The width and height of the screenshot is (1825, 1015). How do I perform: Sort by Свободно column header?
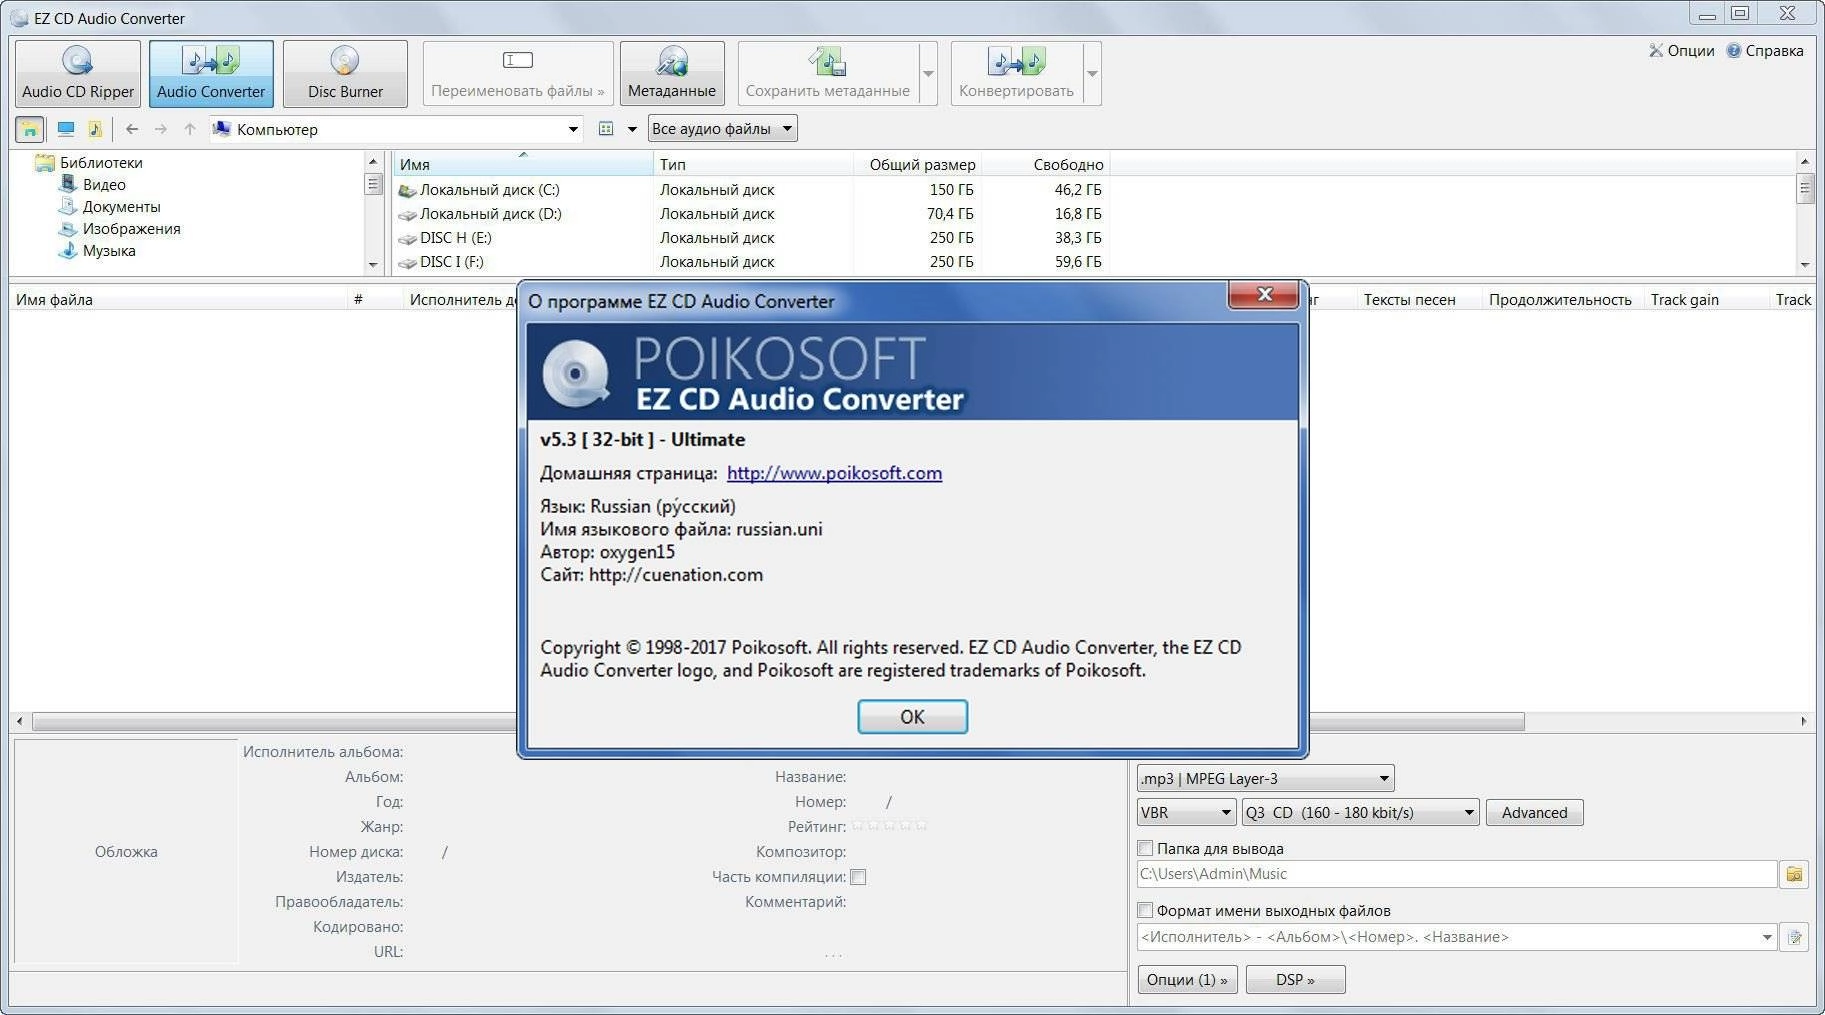(x=1045, y=164)
